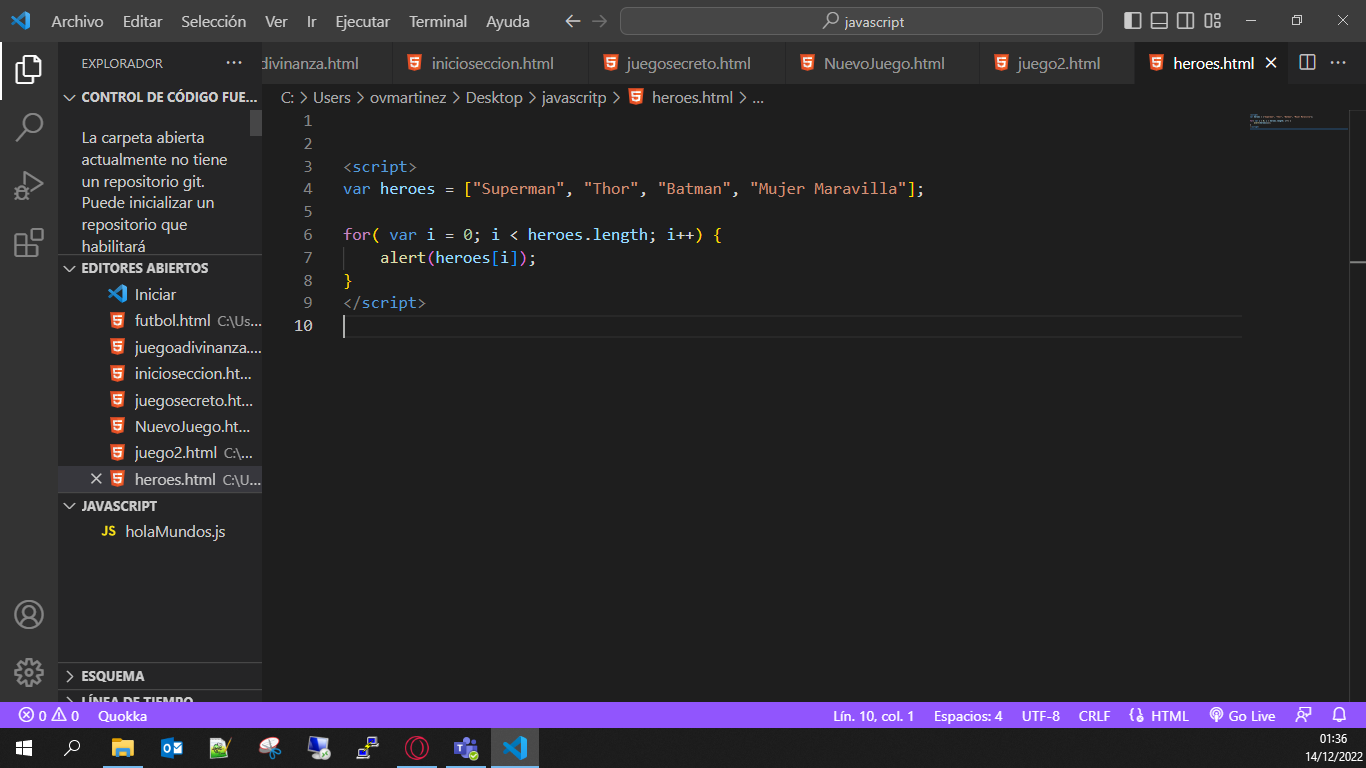
Task: Open the Ayuda menu
Action: coord(508,21)
